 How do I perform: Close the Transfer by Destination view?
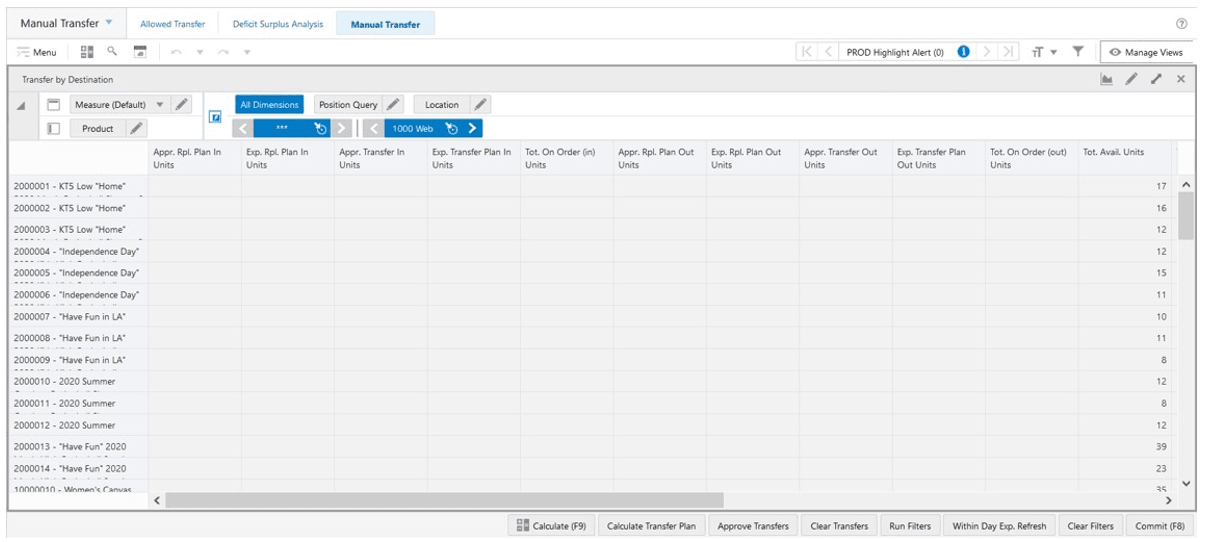1180,79
